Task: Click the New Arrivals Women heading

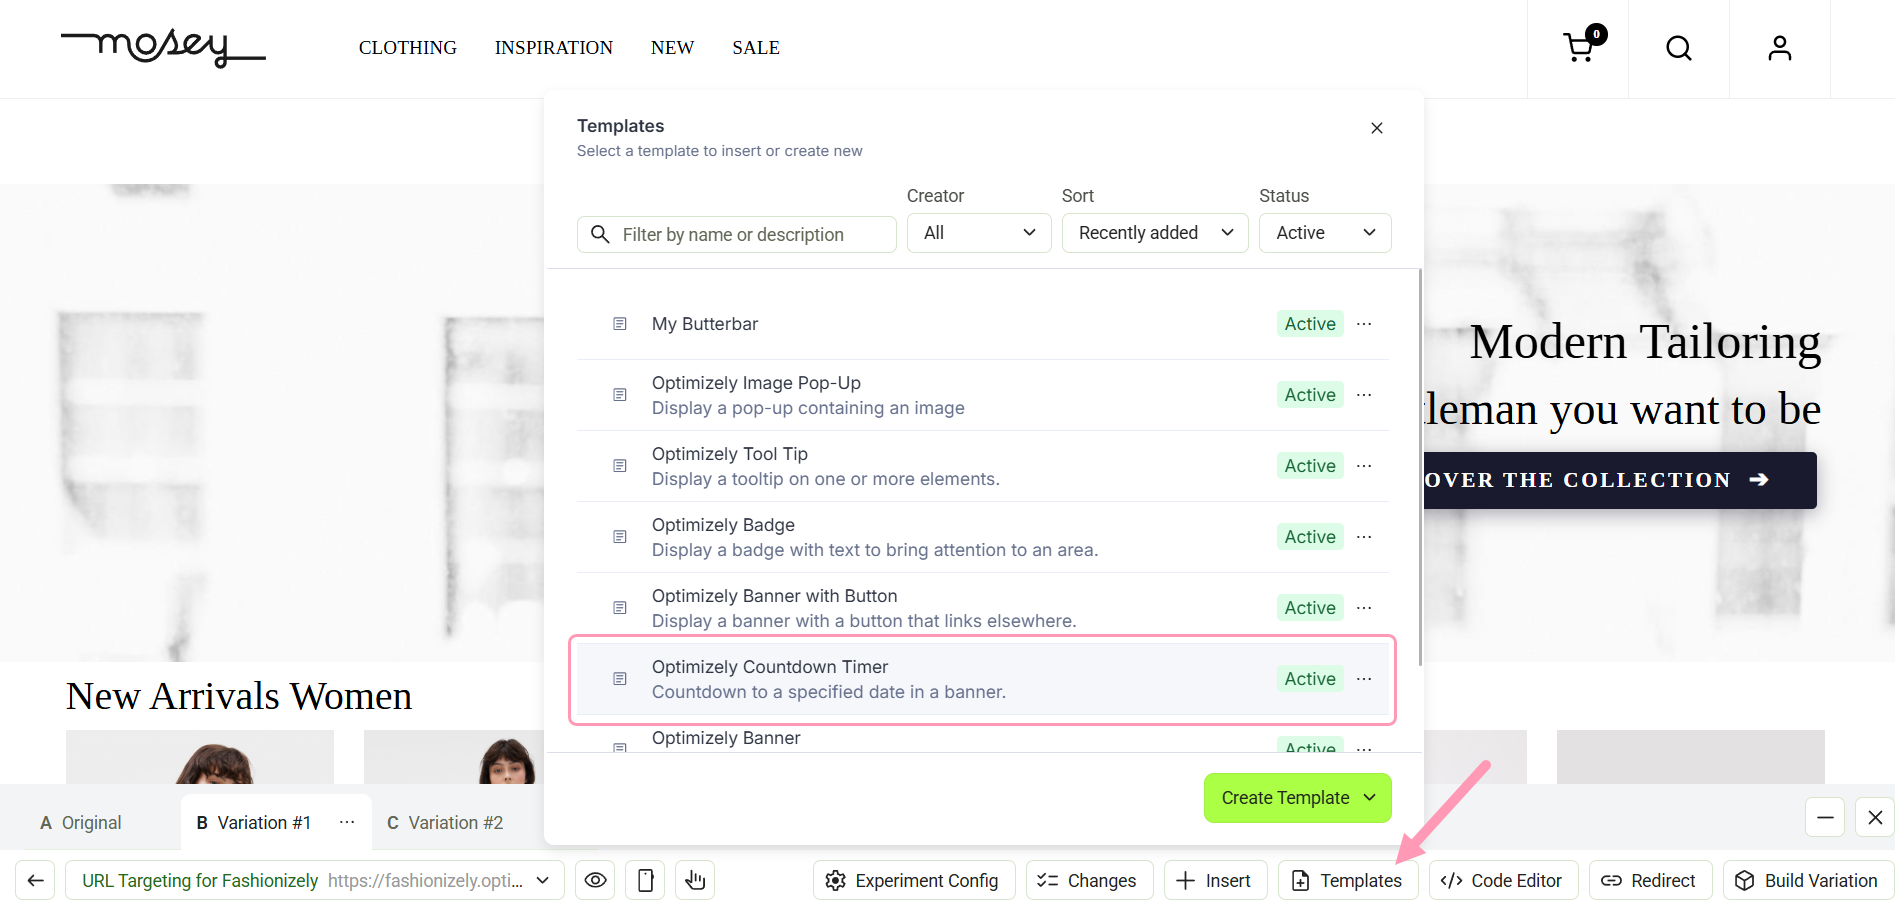Action: 239,696
